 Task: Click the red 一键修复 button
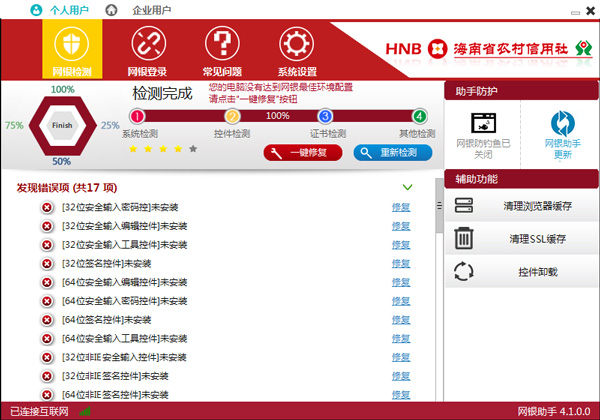click(303, 153)
